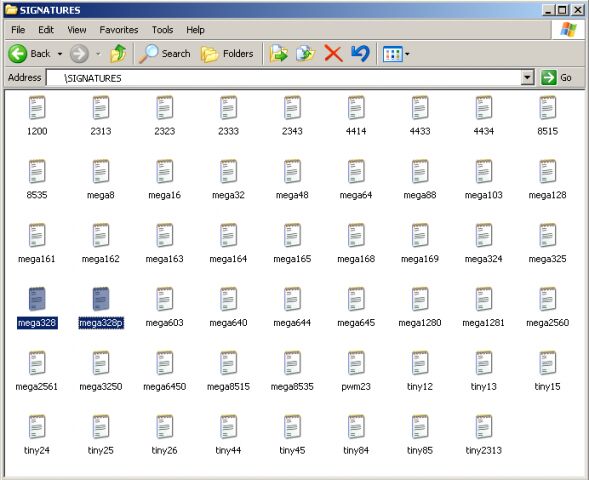The width and height of the screenshot is (589, 480).
Task: Select the 8515 file icon
Action: tap(548, 108)
